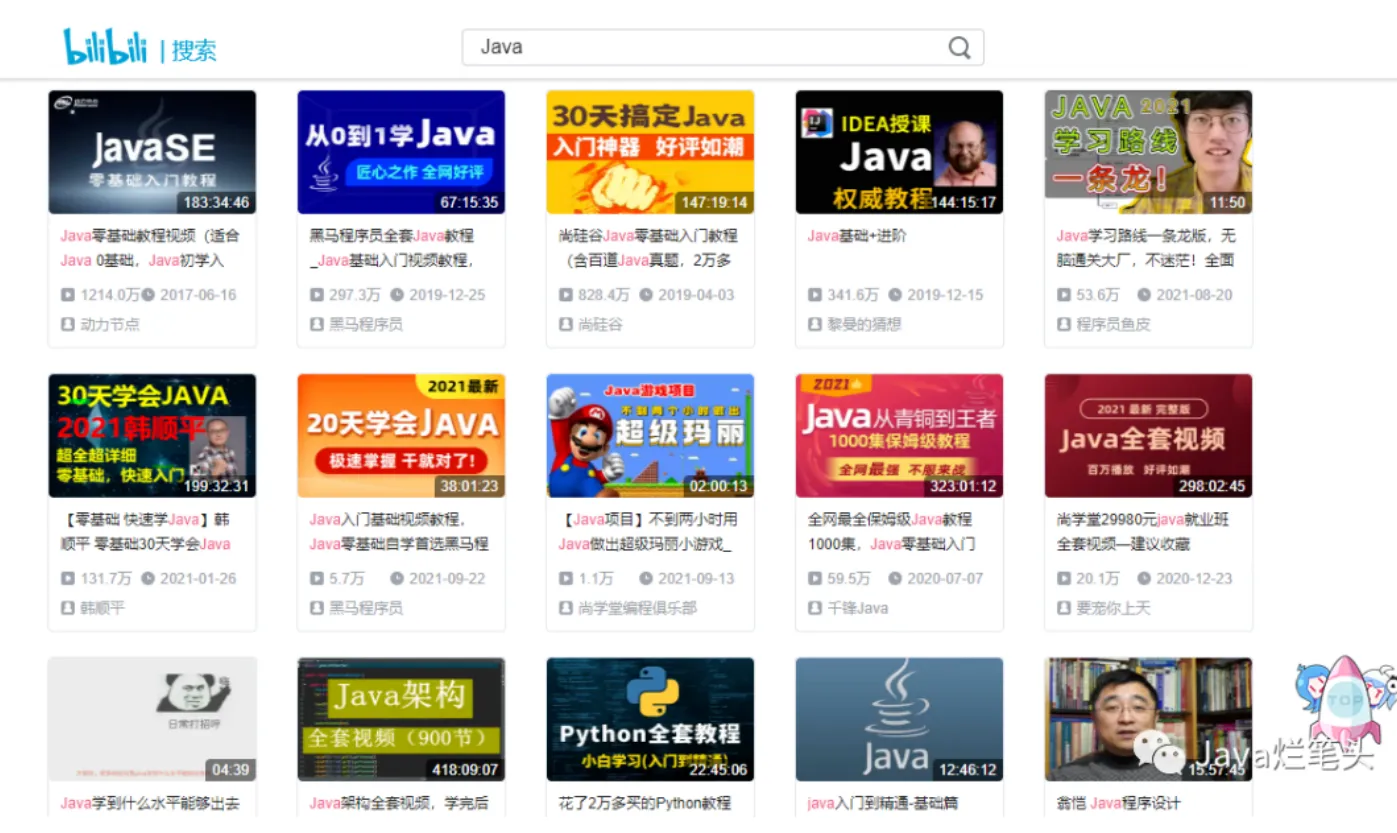1397x833 pixels.
Task: Click the 323:01:12 duration badge
Action: (963, 487)
